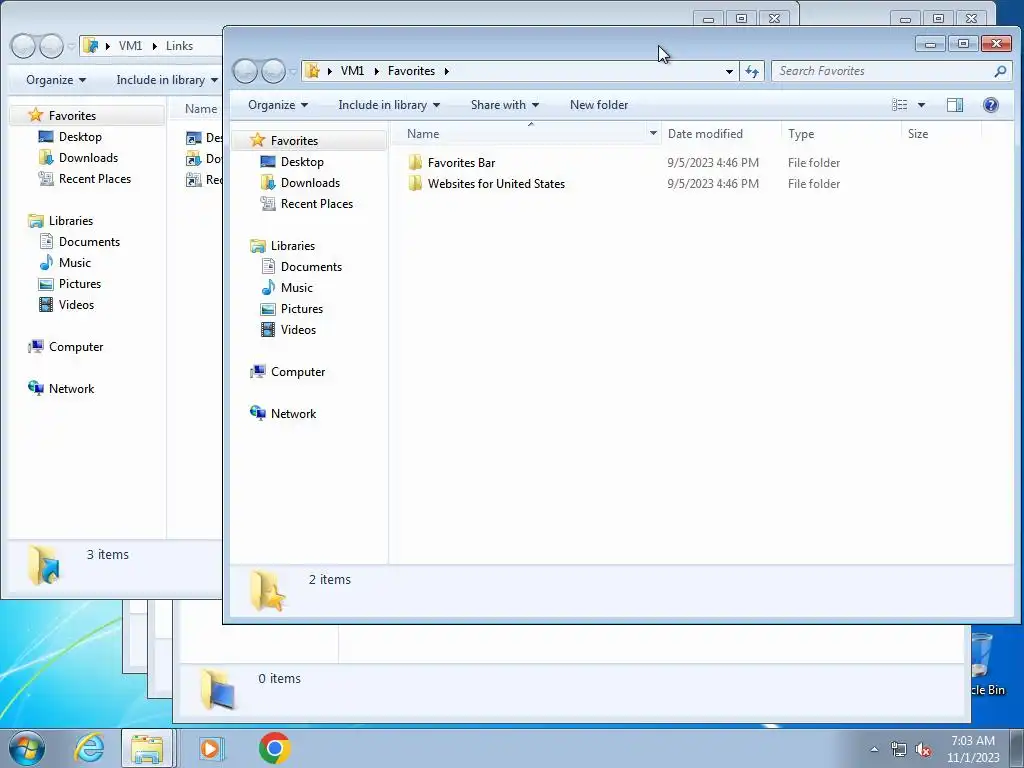Click the Desktop icon in Favorites window sidebar
1024x768 pixels.
[268, 162]
